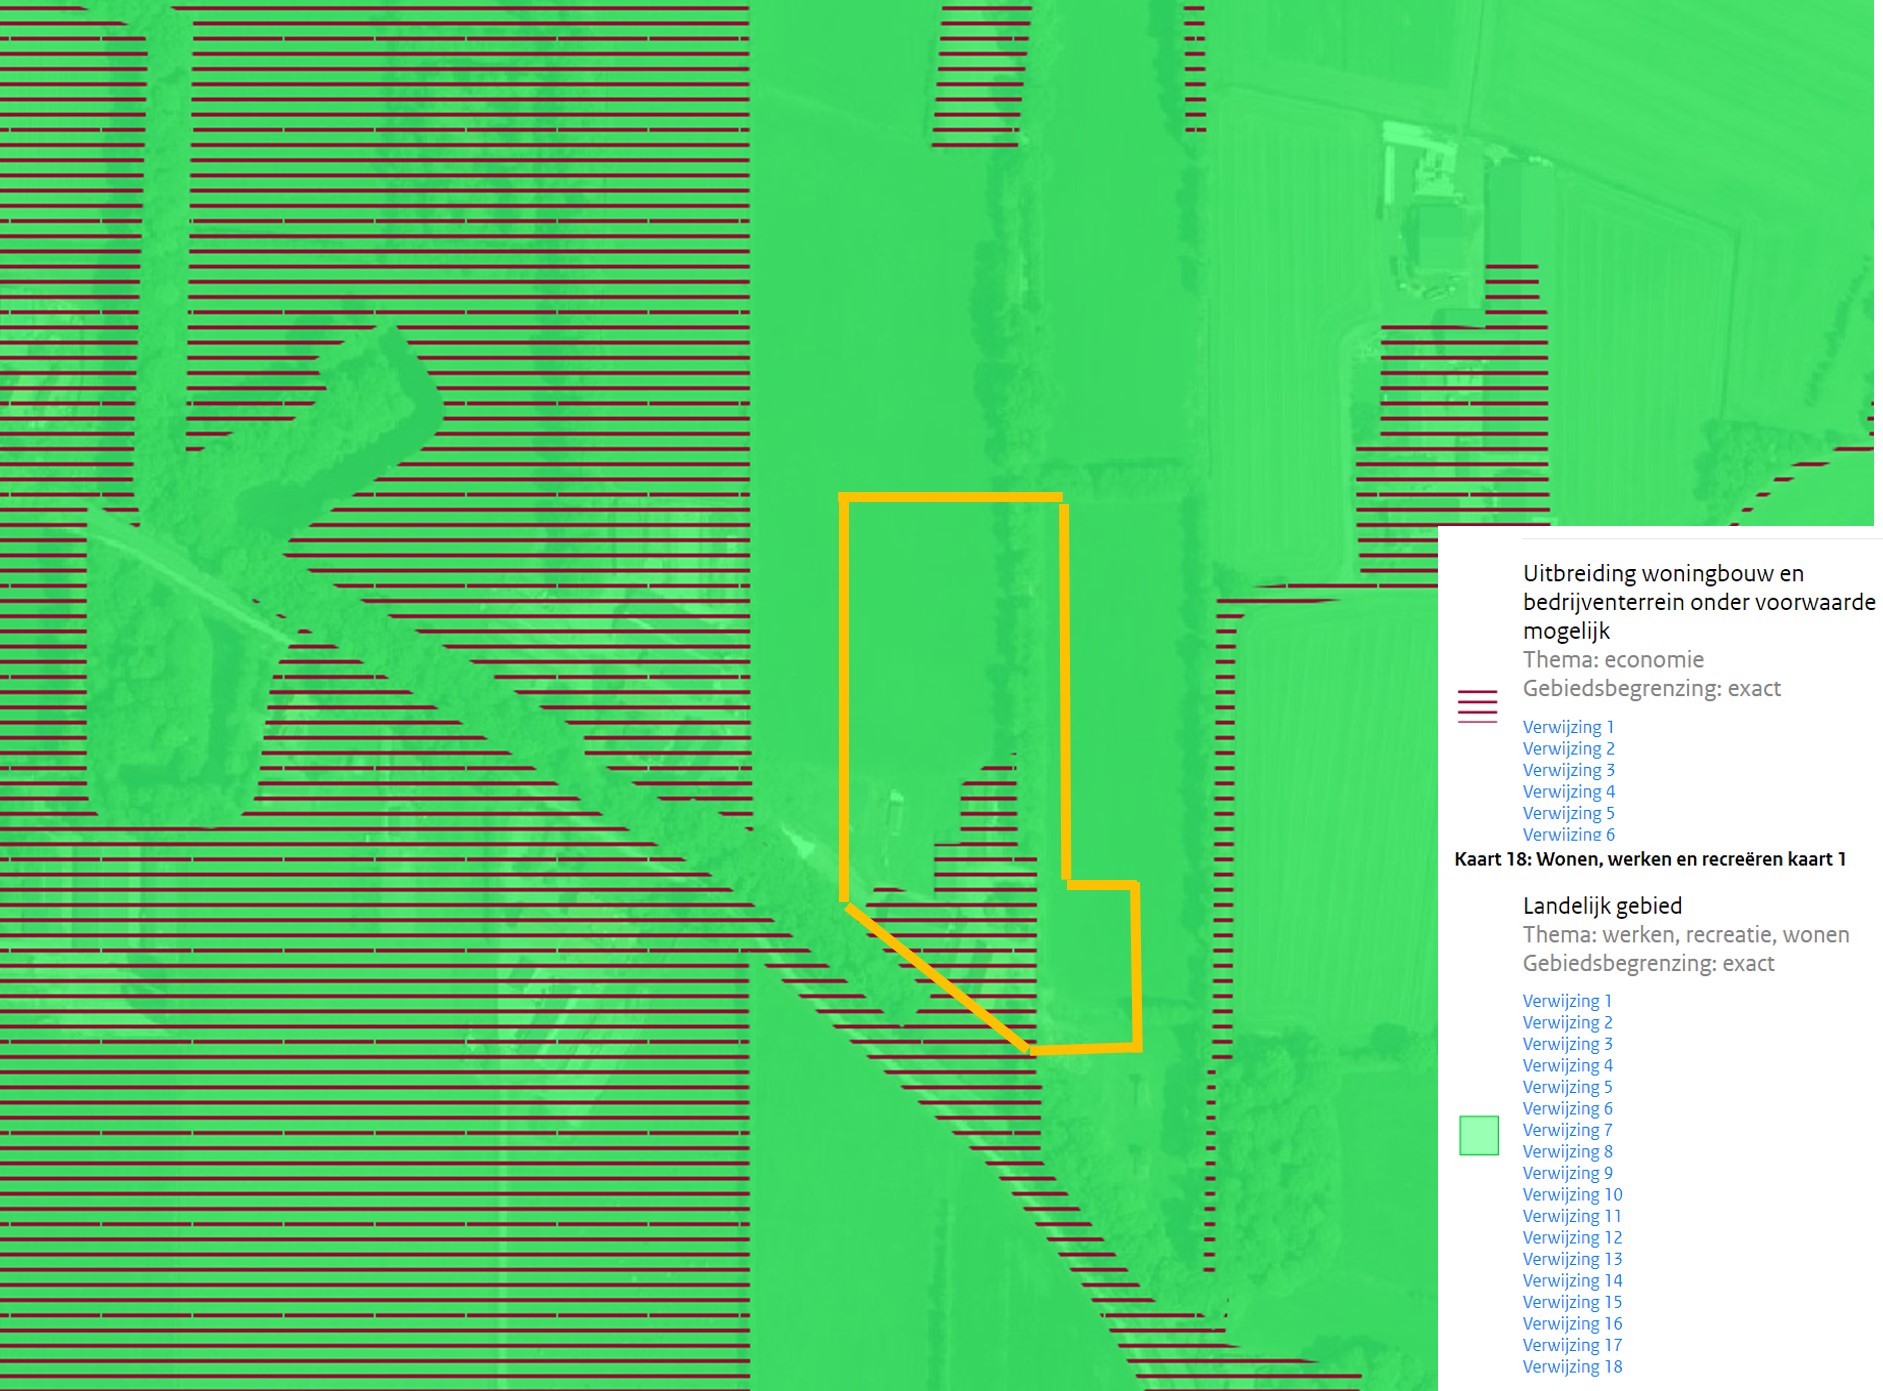
Task: Select the Verwijzing 18 link
Action: (1572, 1367)
